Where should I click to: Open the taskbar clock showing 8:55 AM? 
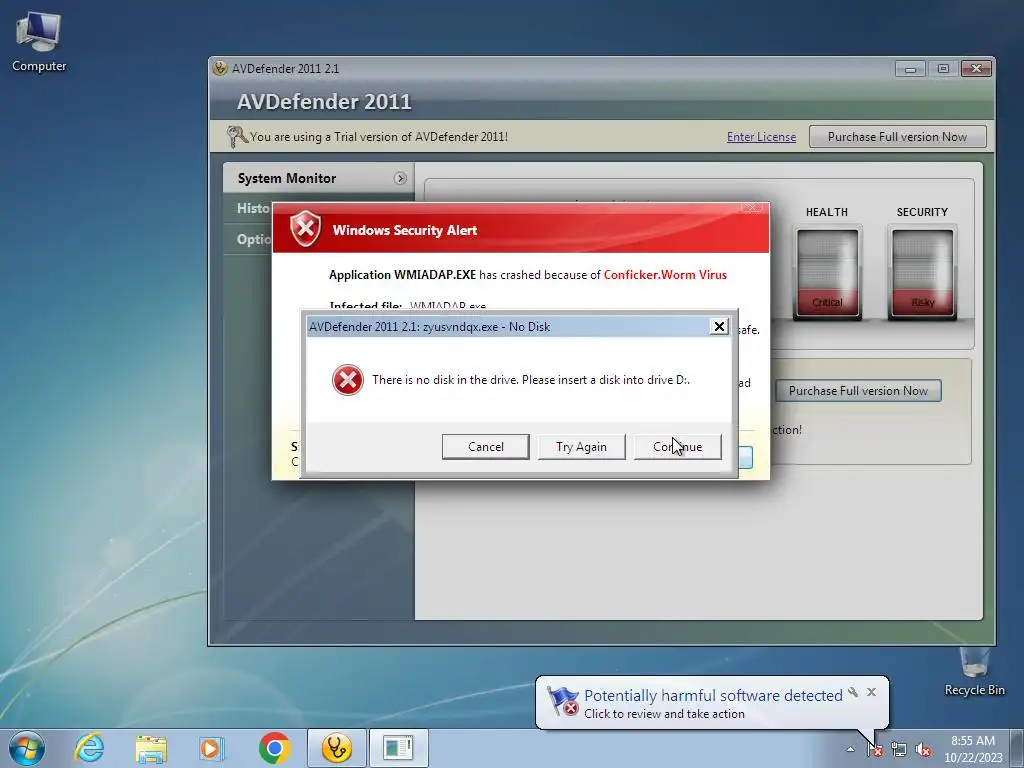click(973, 749)
